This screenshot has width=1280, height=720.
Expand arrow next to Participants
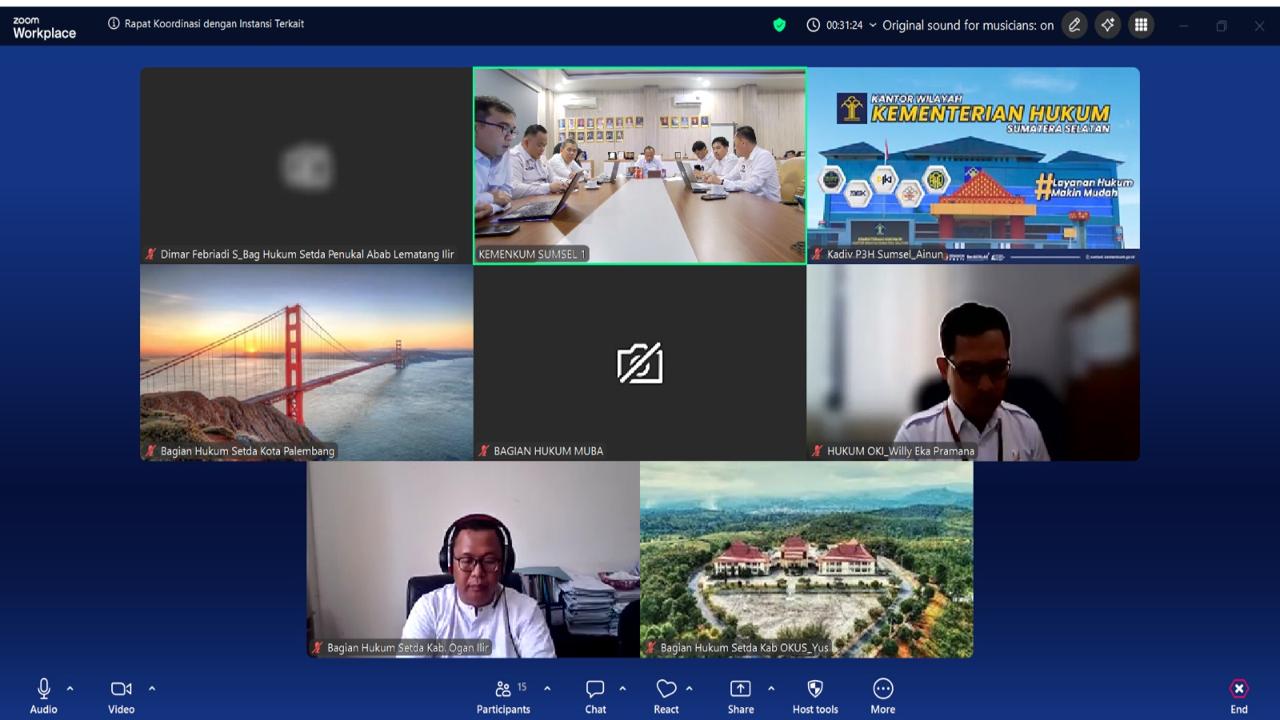pyautogui.click(x=547, y=688)
